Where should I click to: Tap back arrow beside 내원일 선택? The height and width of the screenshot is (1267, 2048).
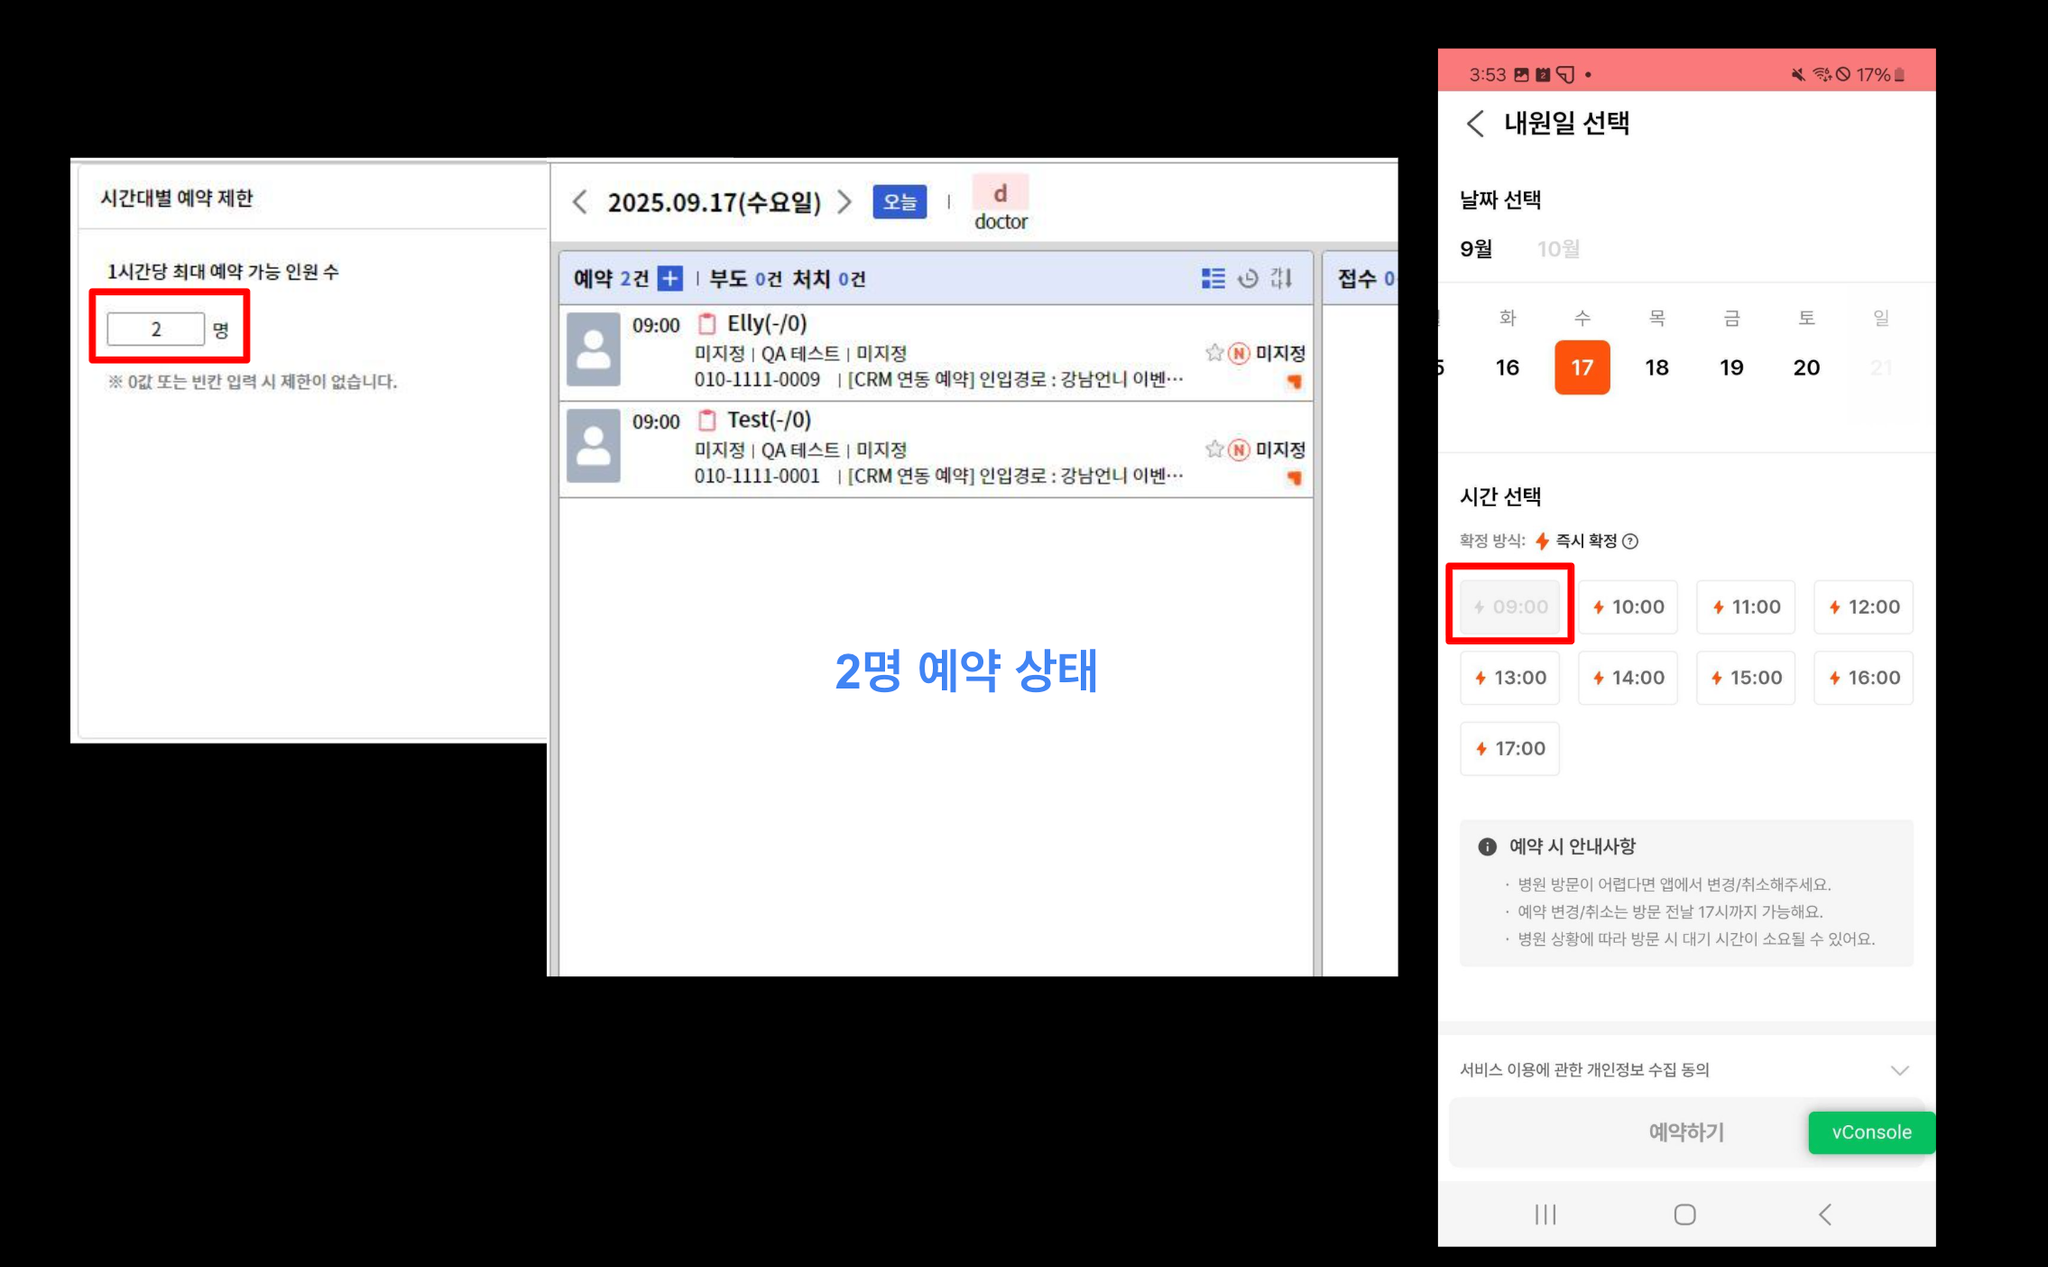point(1475,123)
